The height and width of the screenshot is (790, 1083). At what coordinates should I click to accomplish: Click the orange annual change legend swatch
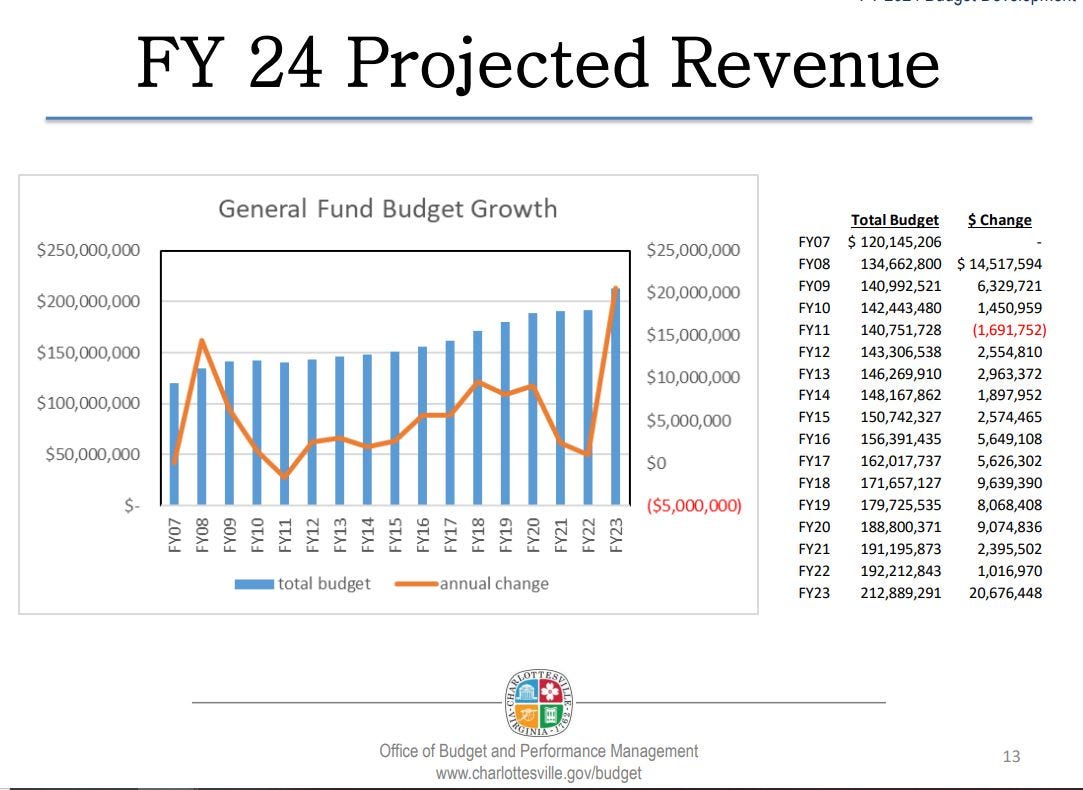point(416,584)
